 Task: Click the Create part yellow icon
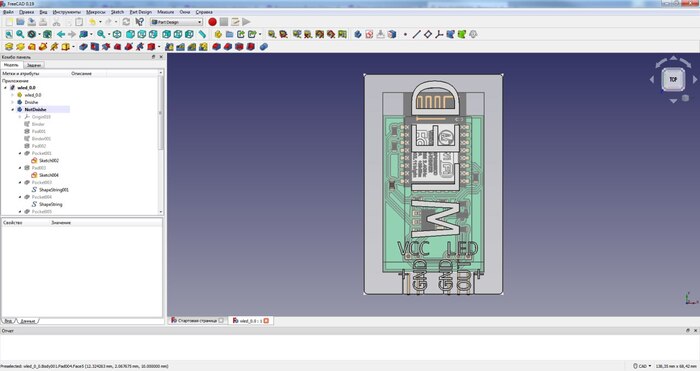pos(218,34)
